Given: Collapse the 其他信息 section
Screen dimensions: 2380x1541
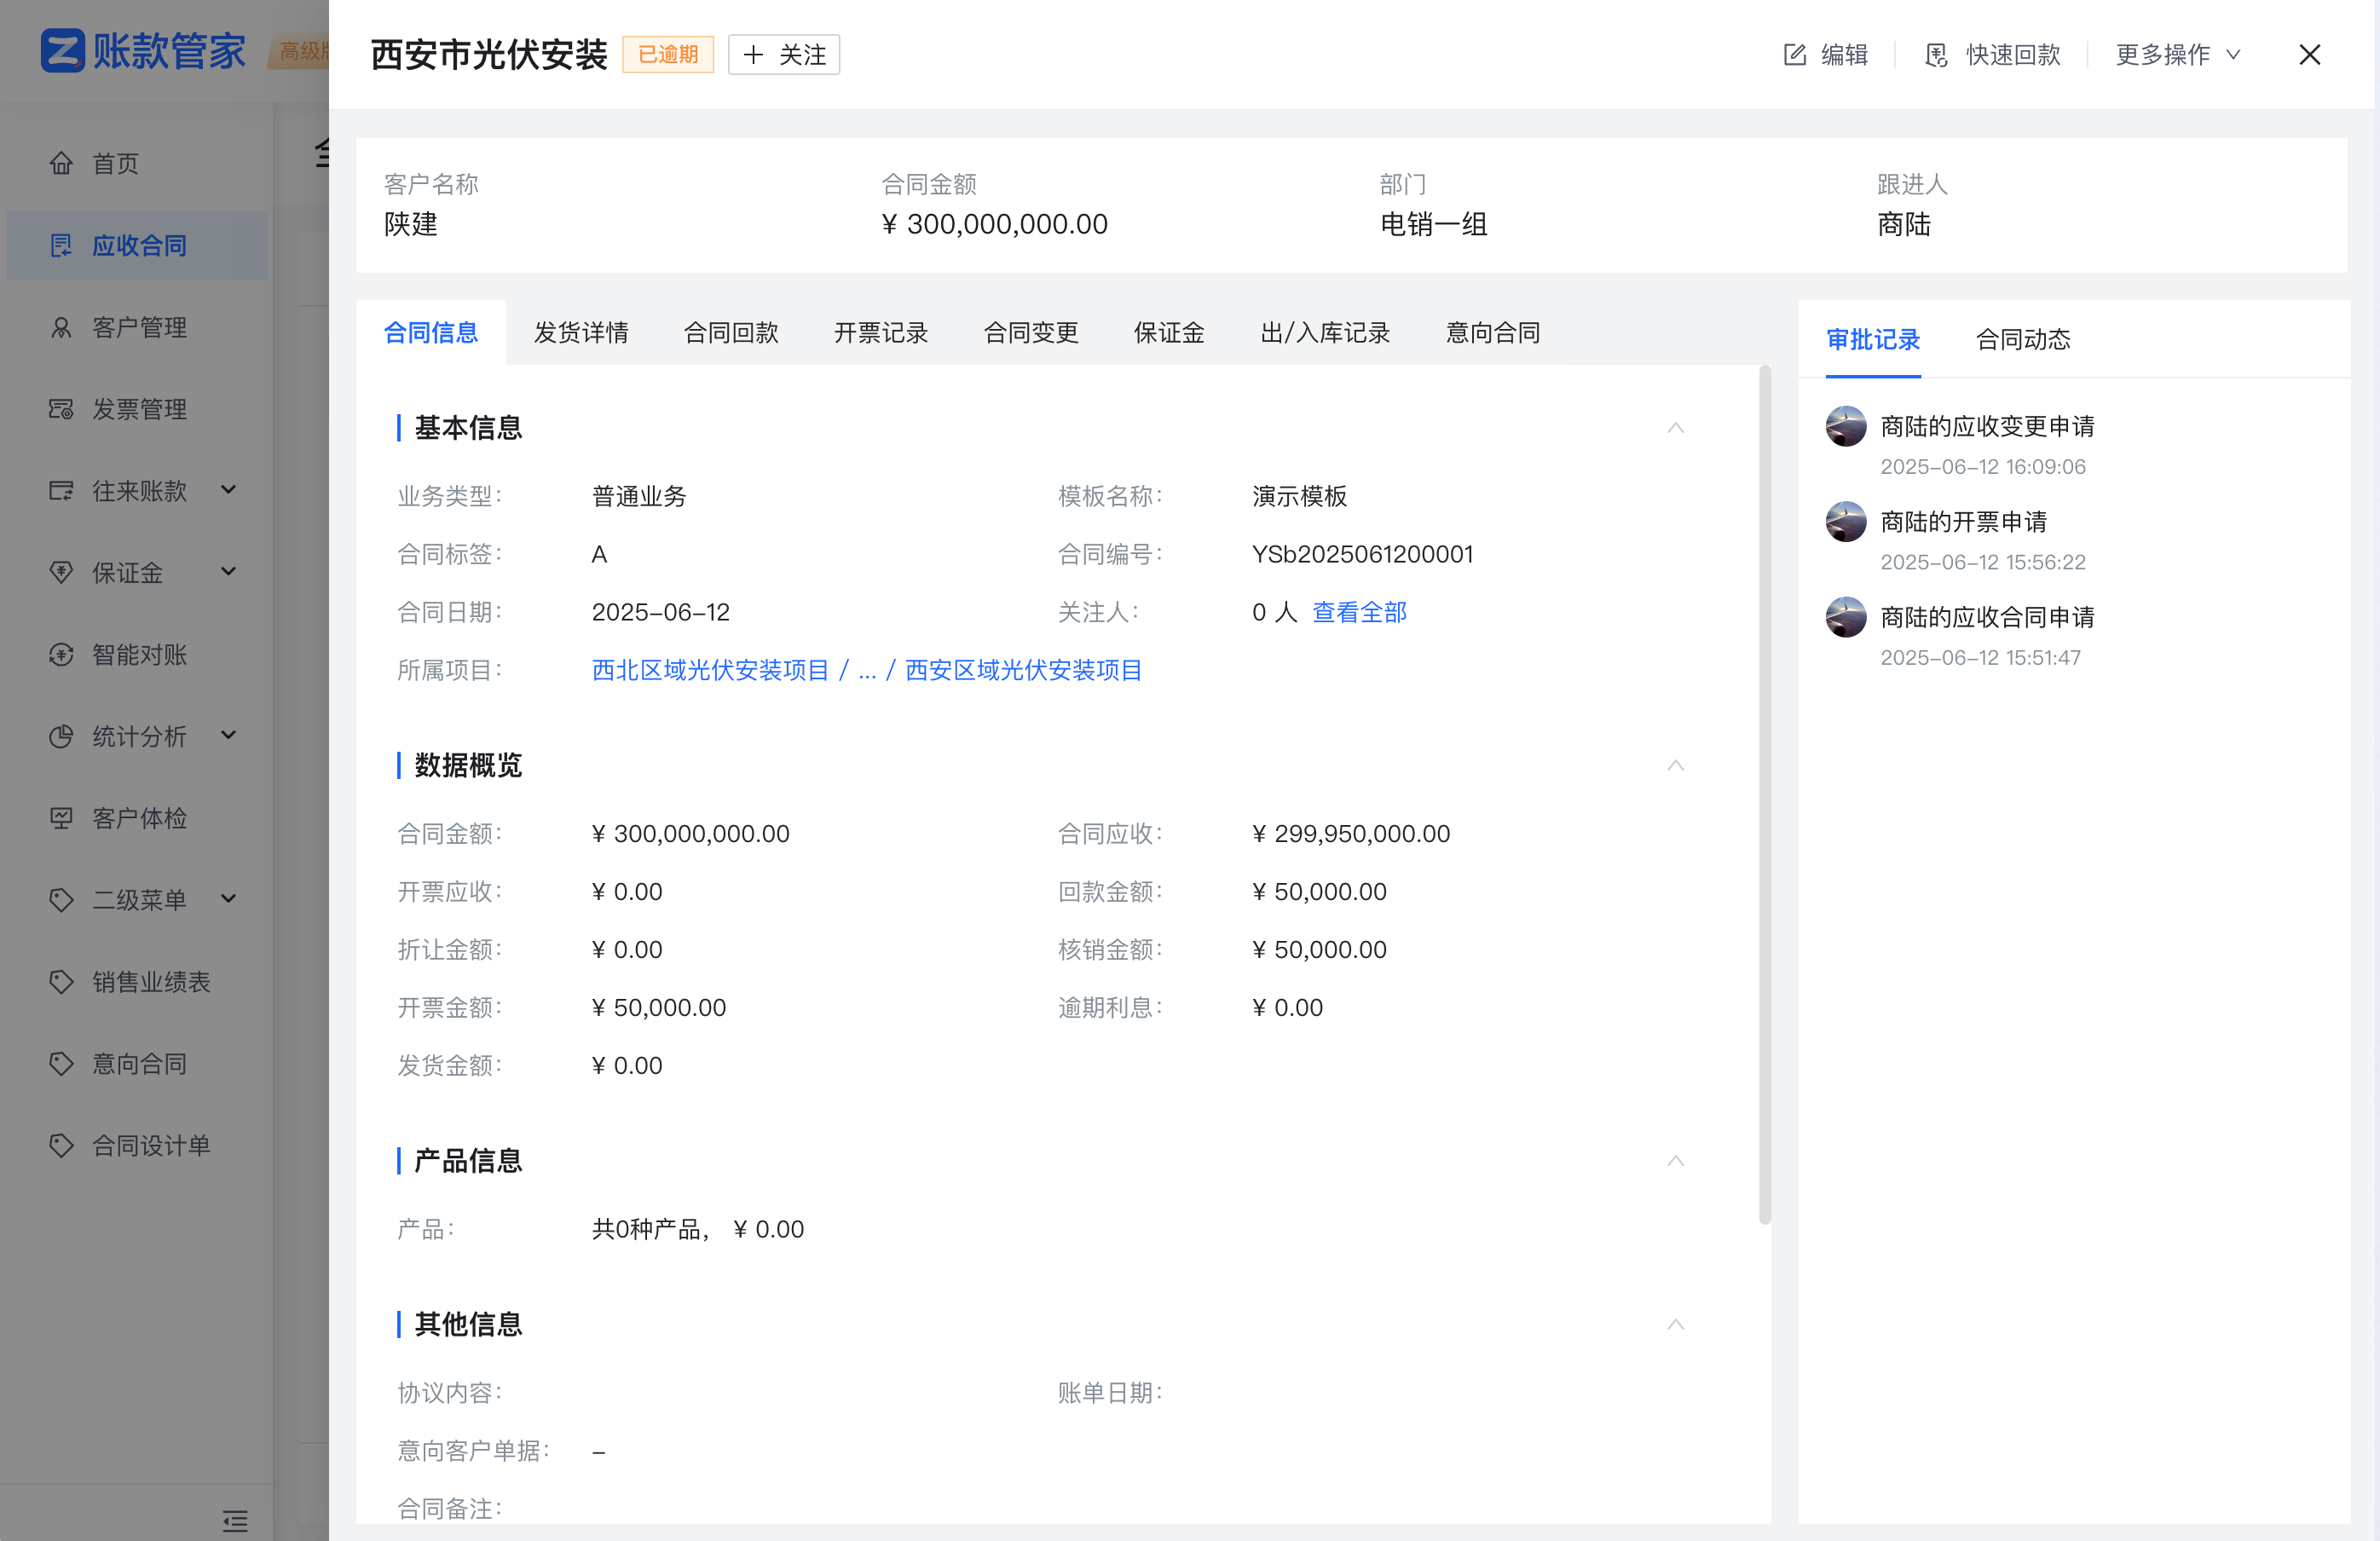Looking at the screenshot, I should 1676,1325.
